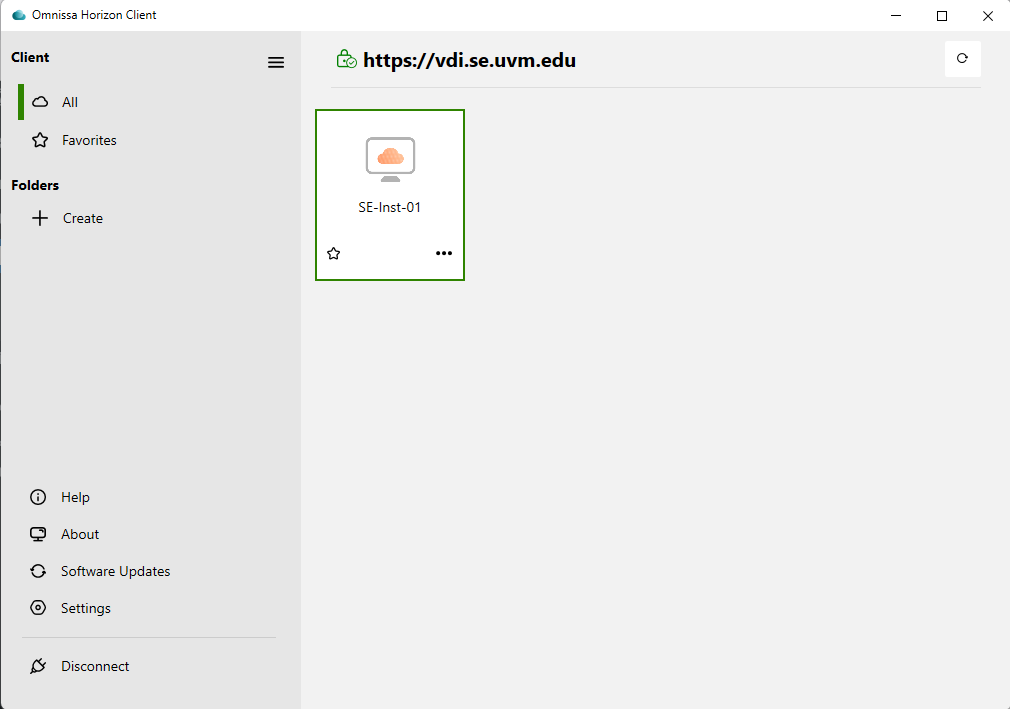Click the SE-Inst-01 desktop name label
Viewport: 1010px width, 709px height.
[390, 208]
